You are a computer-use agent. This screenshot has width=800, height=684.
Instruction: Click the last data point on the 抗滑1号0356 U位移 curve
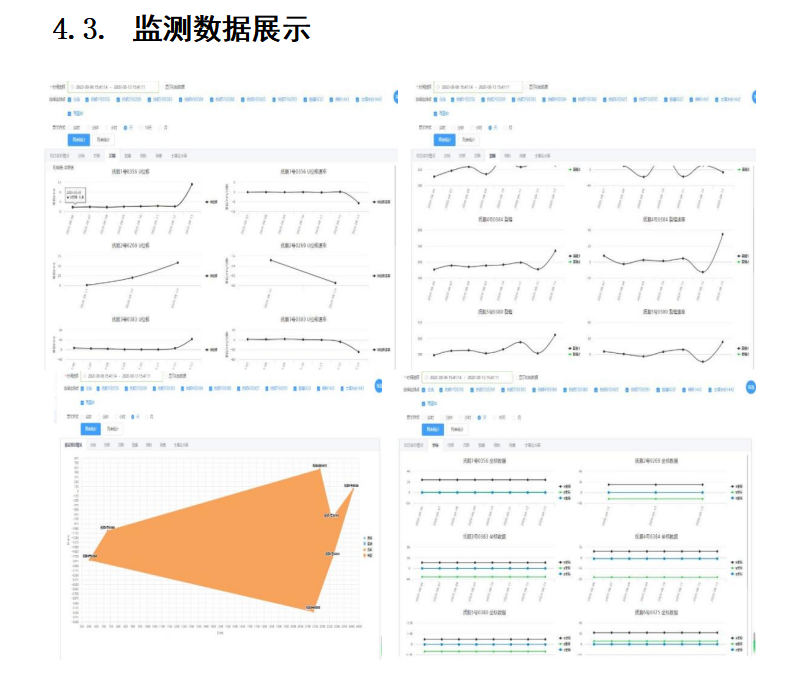pyautogui.click(x=192, y=183)
